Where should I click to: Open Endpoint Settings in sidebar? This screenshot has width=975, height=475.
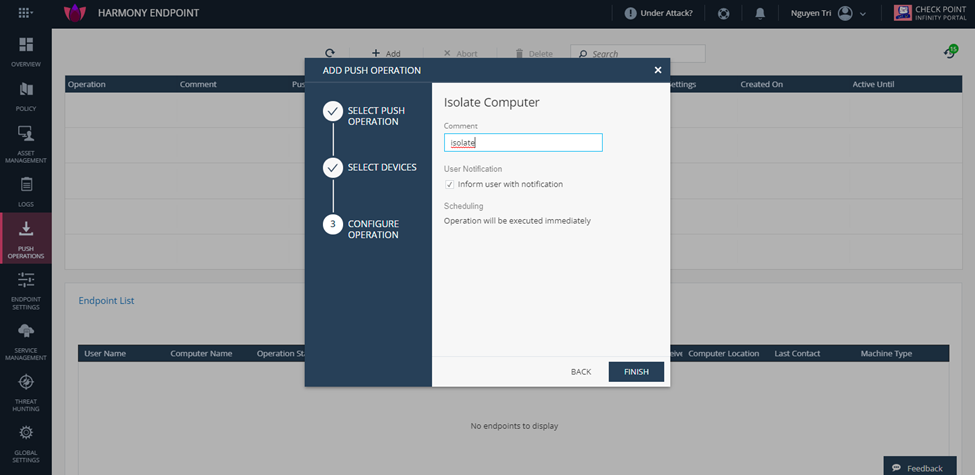25,290
